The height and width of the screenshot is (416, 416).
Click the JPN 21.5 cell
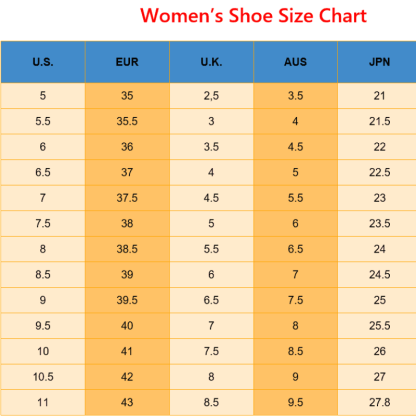[x=377, y=121]
